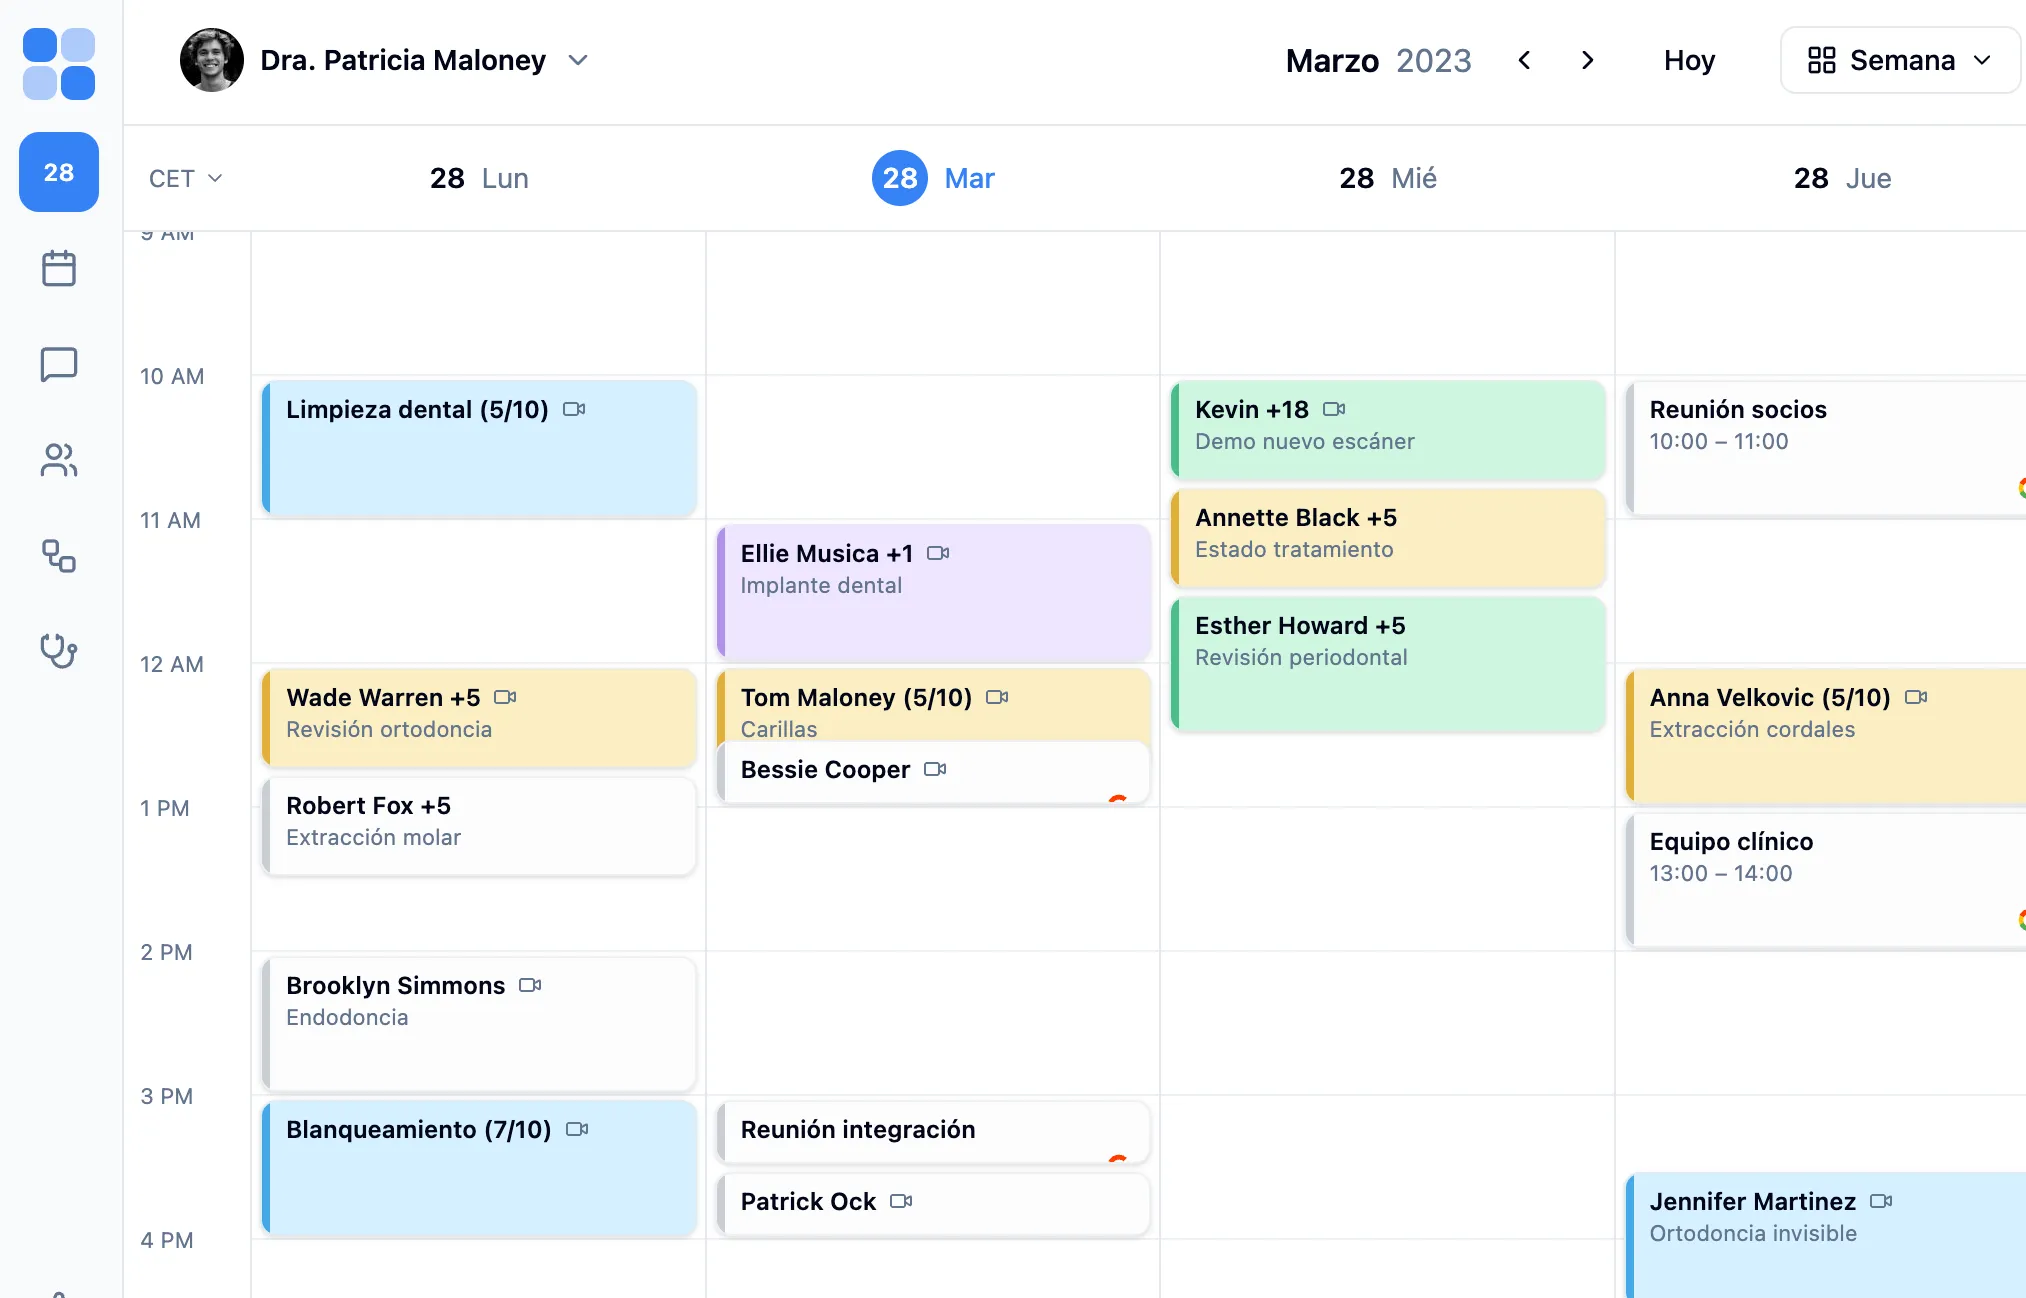Screen dimensions: 2026x1298
Task: Click the stethoscope sidebar icon
Action: [x=59, y=651]
